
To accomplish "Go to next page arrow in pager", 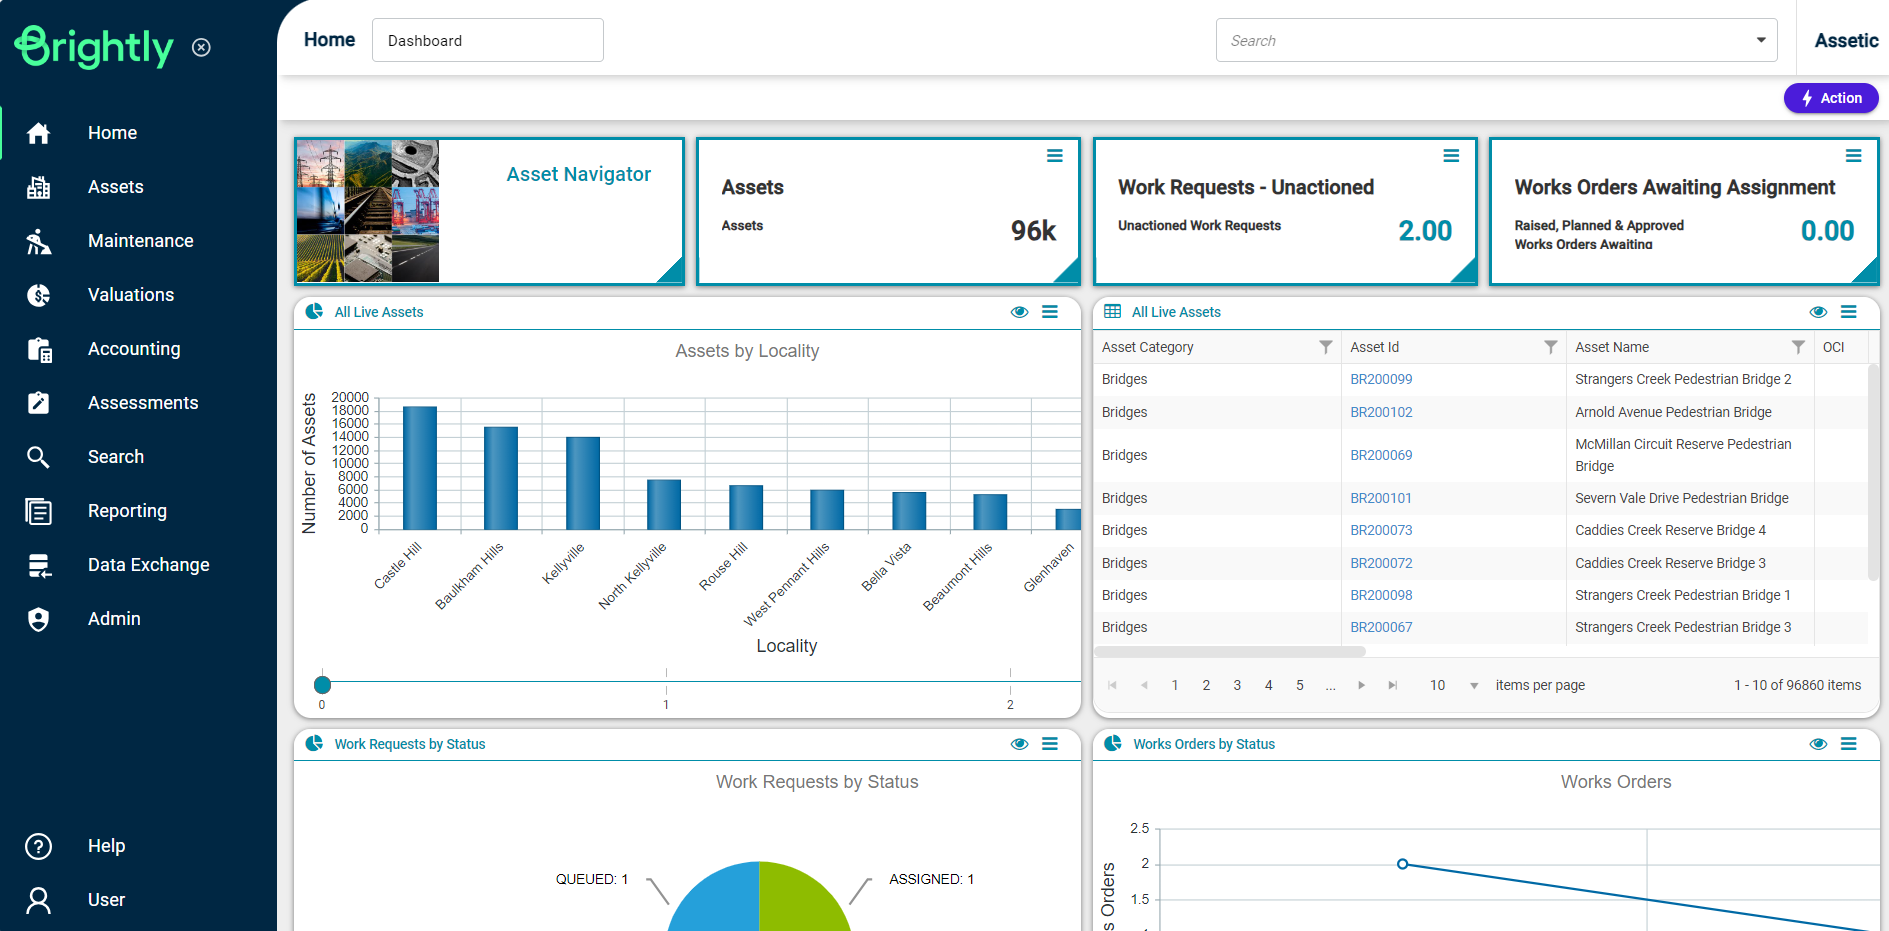I will coord(1361,685).
